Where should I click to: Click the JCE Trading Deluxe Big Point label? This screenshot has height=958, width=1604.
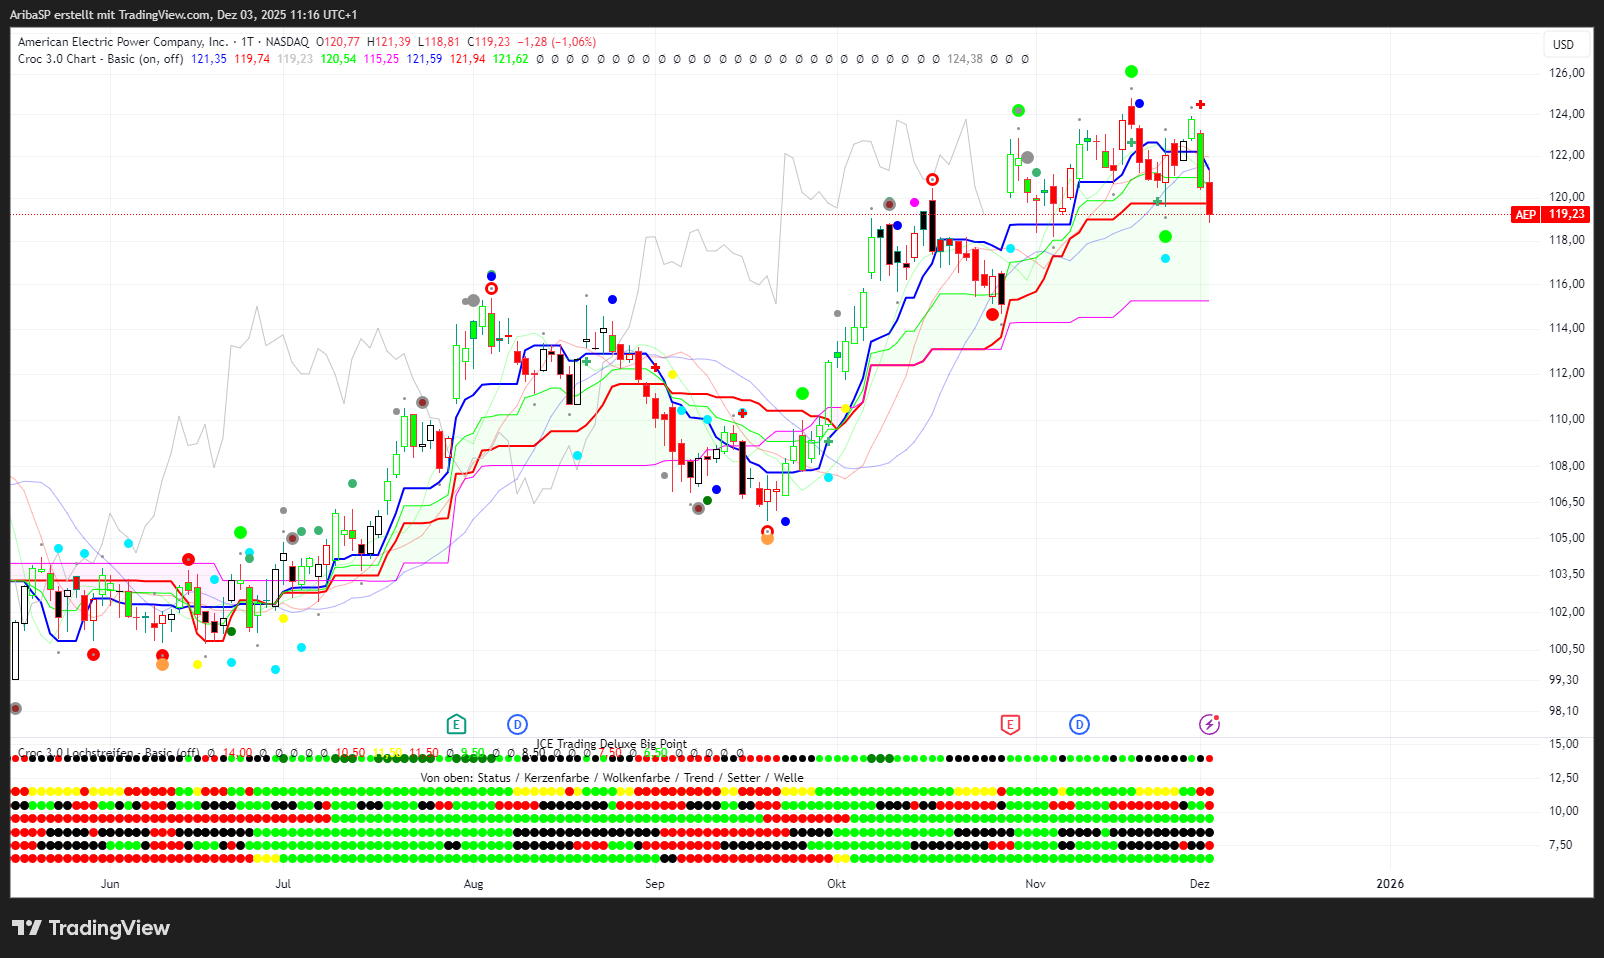[611, 744]
